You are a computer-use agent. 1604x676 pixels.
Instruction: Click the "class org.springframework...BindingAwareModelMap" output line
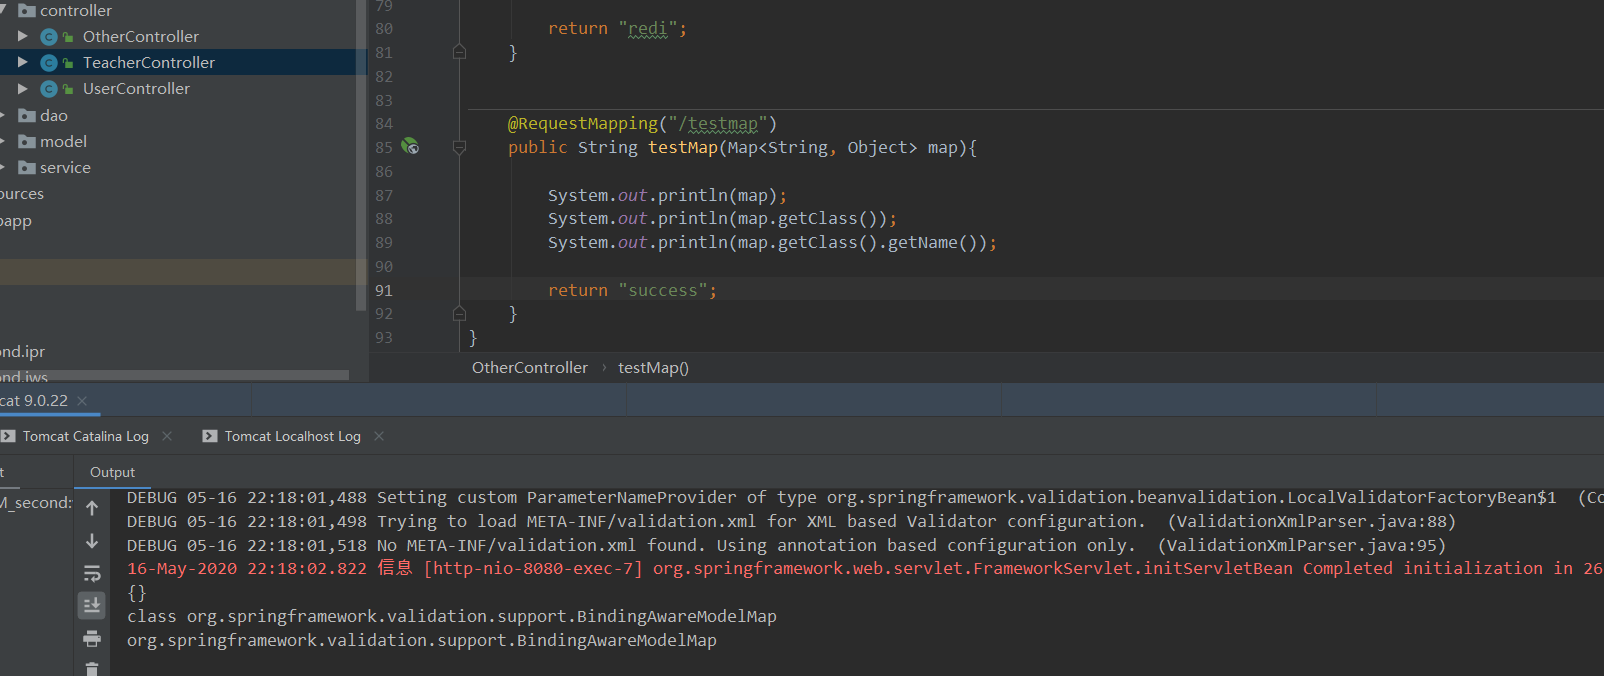point(452,616)
